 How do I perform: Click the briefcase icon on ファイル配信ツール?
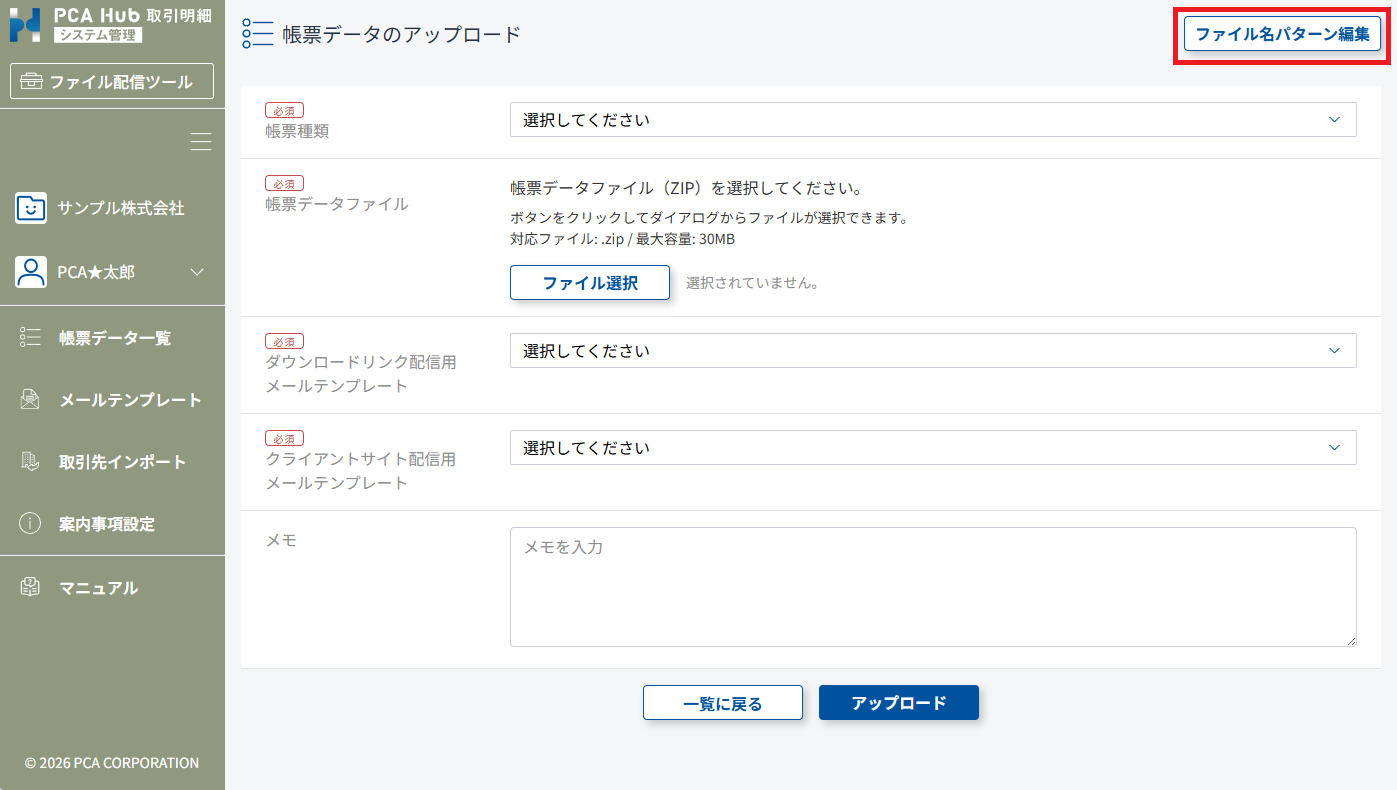(32, 82)
